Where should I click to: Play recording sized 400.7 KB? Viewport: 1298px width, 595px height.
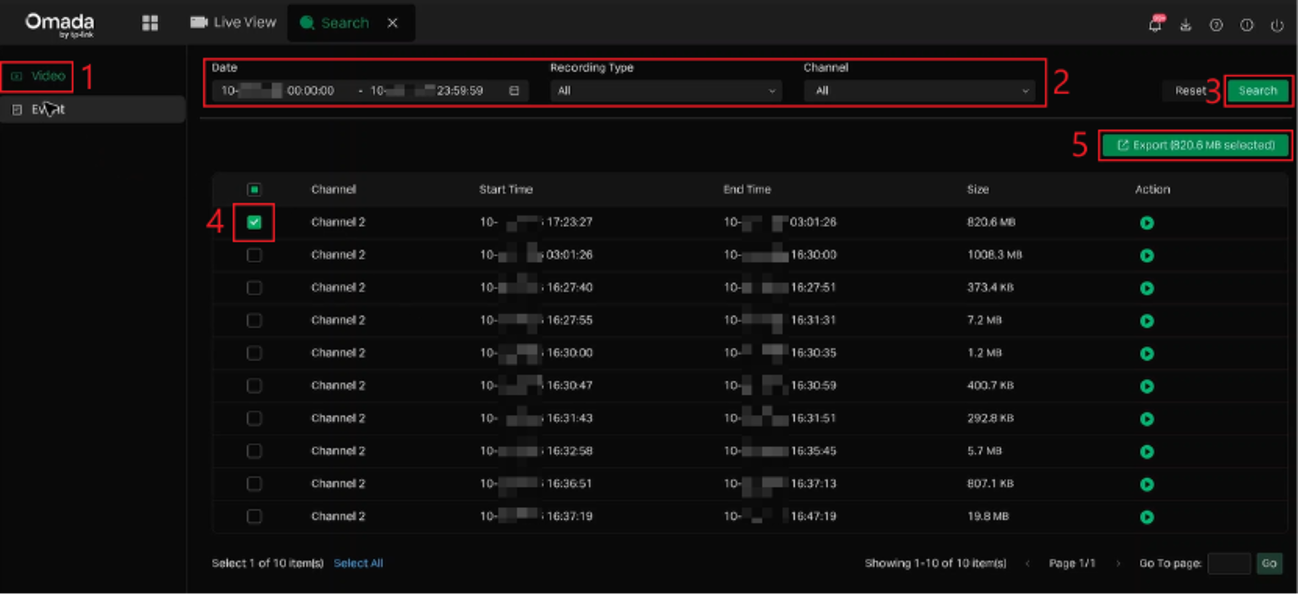(1147, 386)
